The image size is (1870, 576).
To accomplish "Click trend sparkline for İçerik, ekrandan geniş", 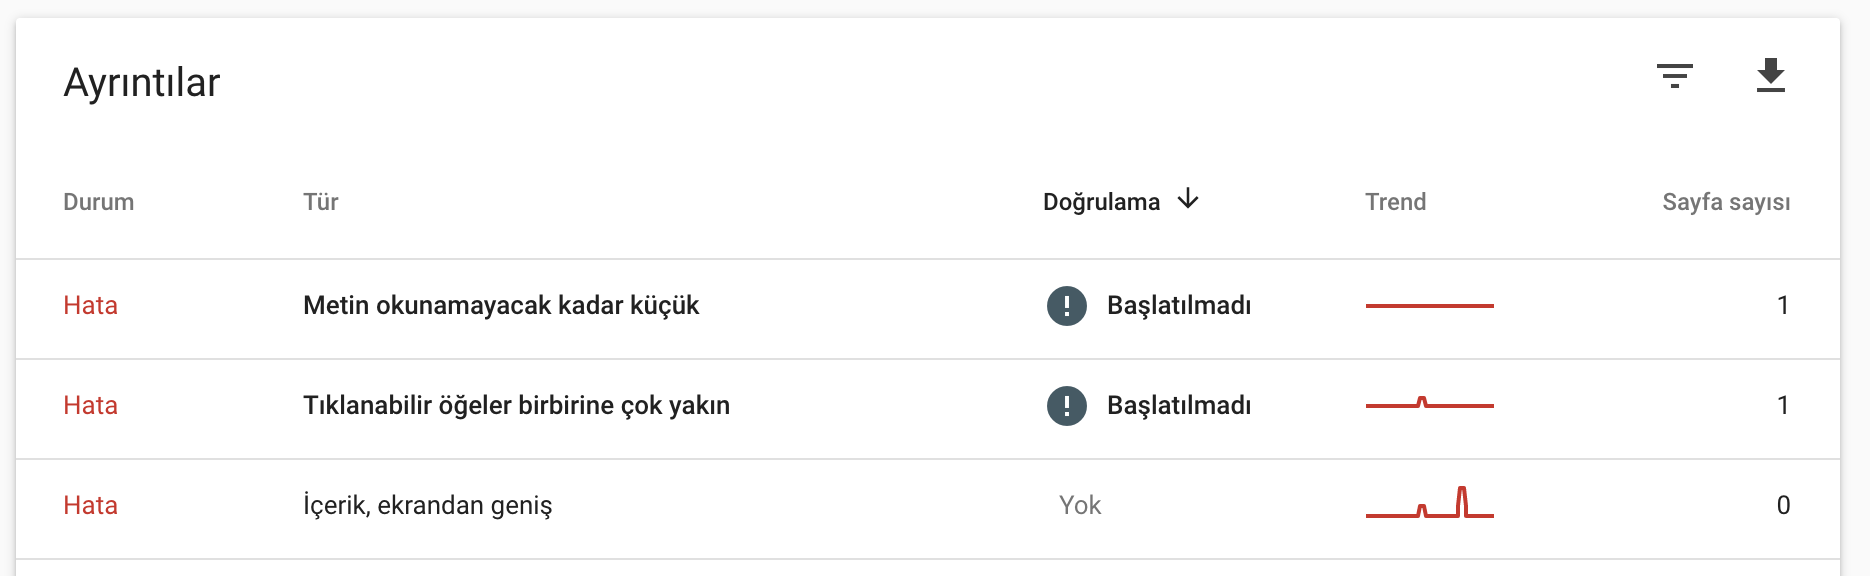I will tap(1430, 502).
